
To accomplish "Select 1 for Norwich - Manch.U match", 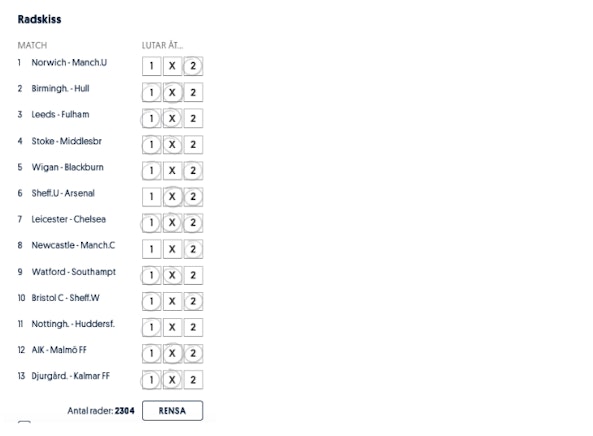I will (x=152, y=66).
